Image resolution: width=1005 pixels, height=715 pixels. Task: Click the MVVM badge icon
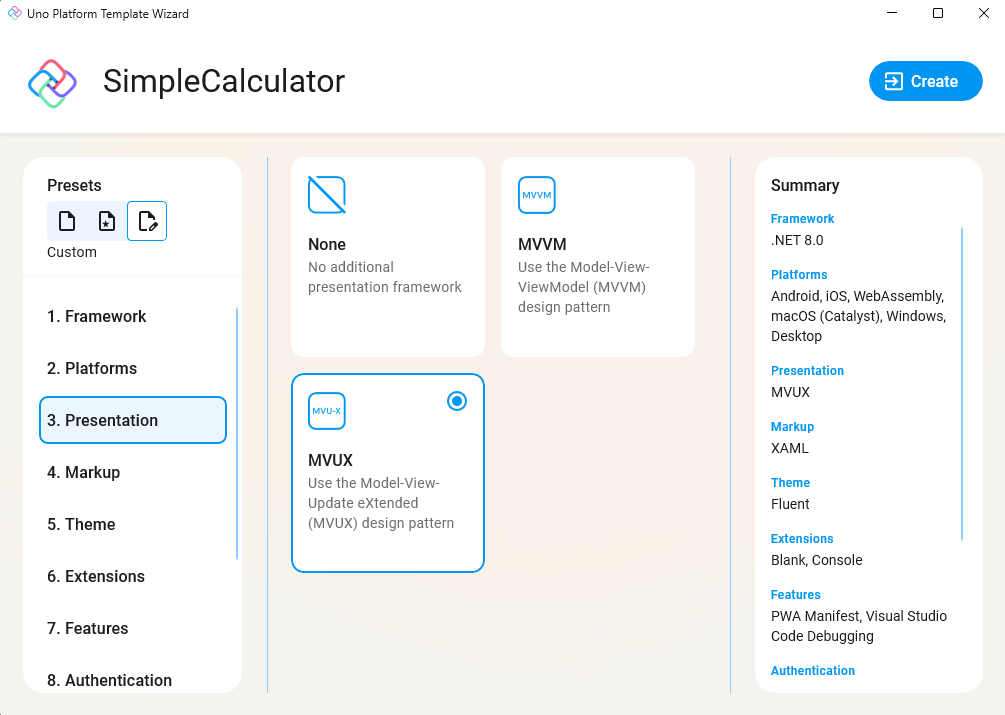[x=536, y=194]
